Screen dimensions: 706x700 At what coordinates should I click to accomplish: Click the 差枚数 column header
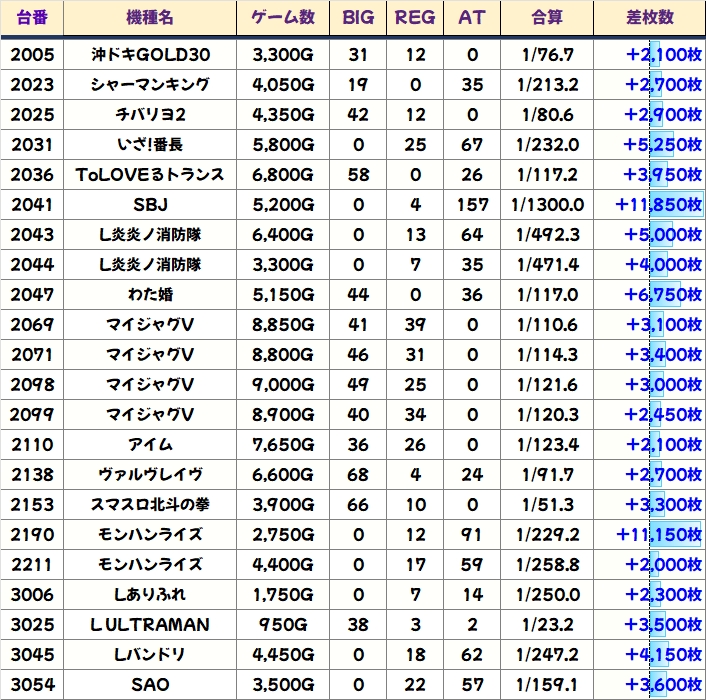click(650, 18)
